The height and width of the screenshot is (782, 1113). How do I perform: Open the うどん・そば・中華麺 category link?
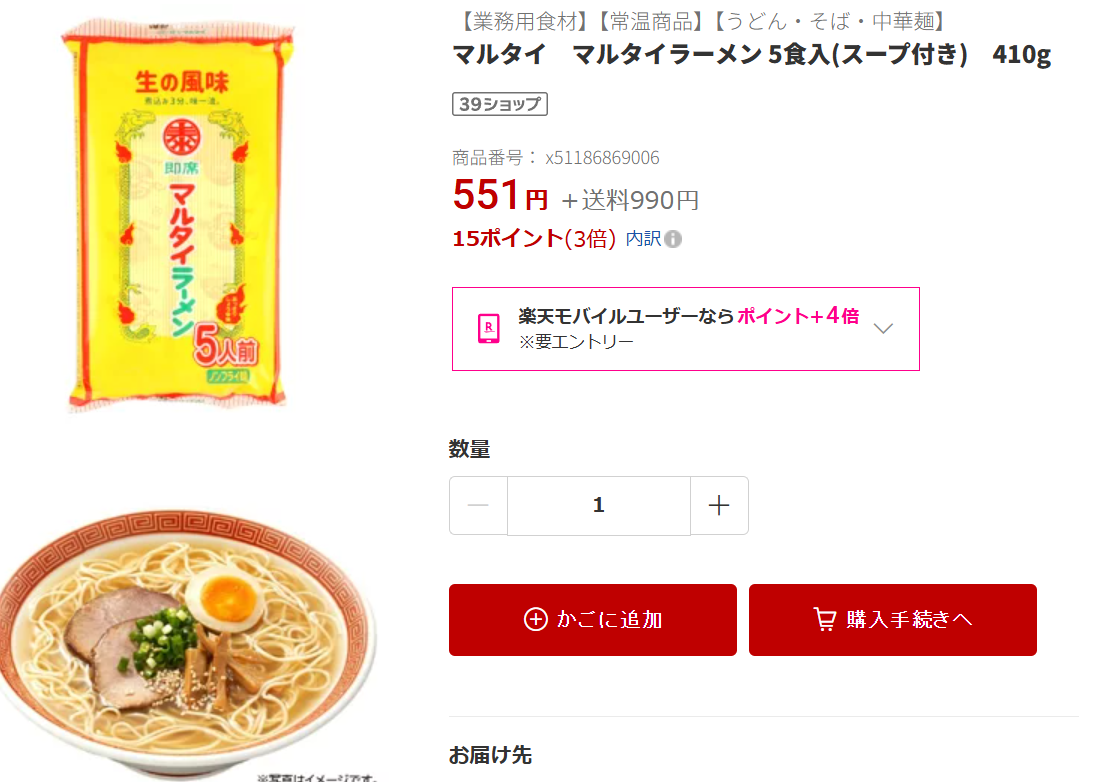pos(830,21)
